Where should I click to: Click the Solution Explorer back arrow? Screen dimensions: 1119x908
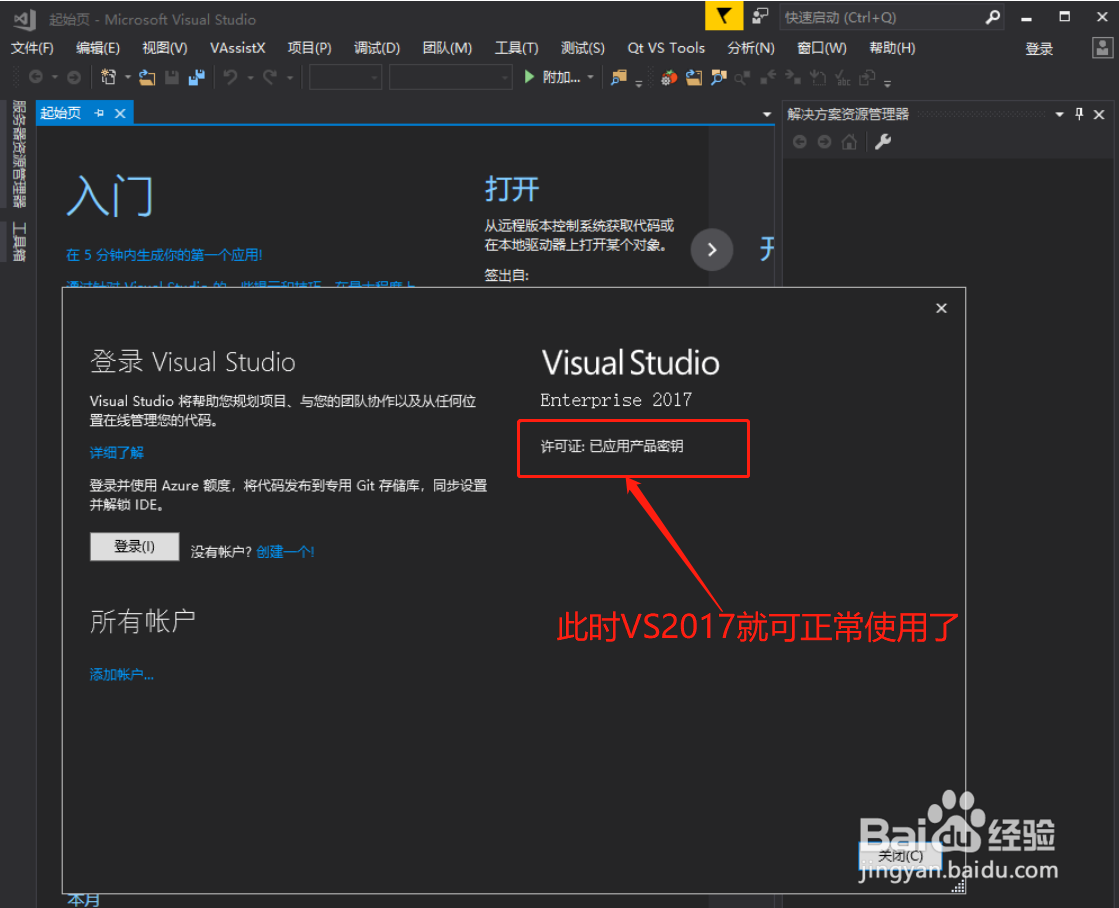coord(800,142)
